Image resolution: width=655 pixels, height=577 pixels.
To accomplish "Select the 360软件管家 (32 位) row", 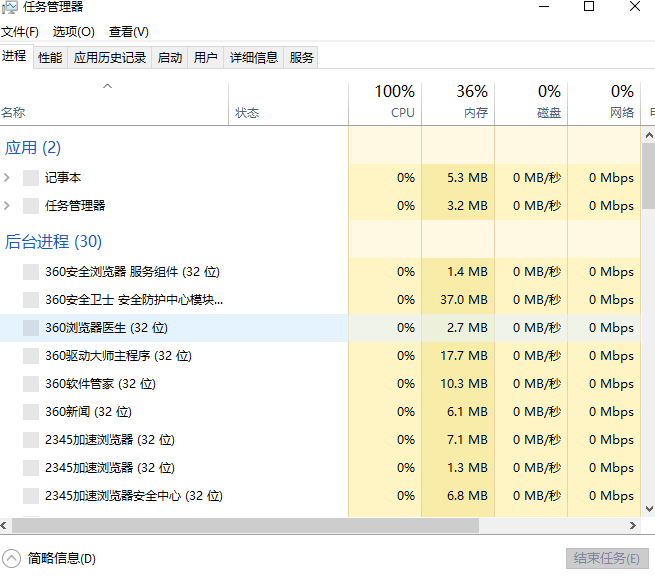I will pos(320,384).
